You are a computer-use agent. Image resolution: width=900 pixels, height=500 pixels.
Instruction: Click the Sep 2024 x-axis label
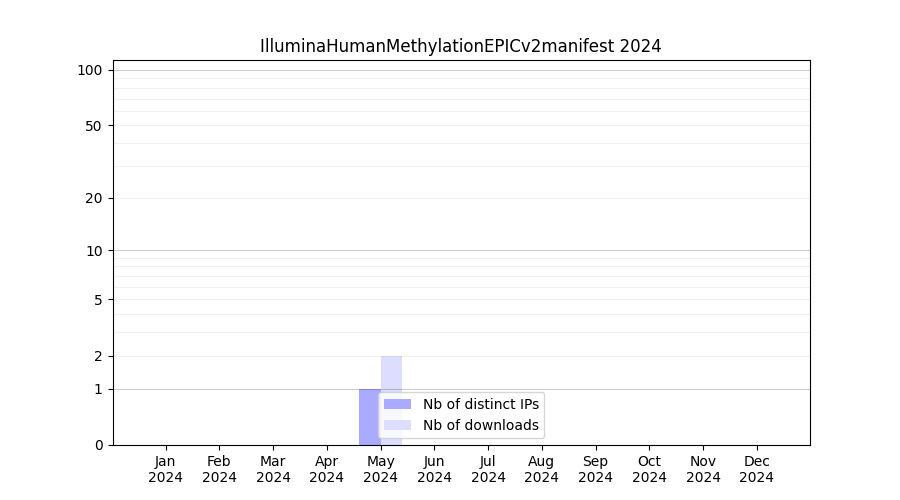[x=595, y=469]
